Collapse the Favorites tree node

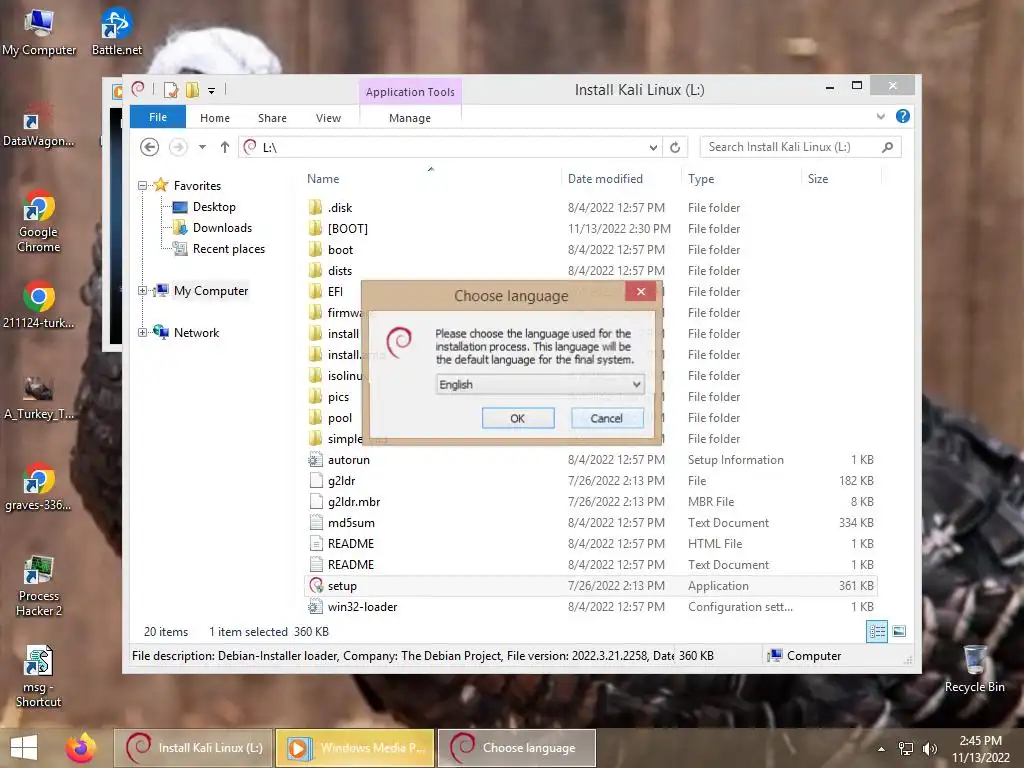click(x=142, y=186)
